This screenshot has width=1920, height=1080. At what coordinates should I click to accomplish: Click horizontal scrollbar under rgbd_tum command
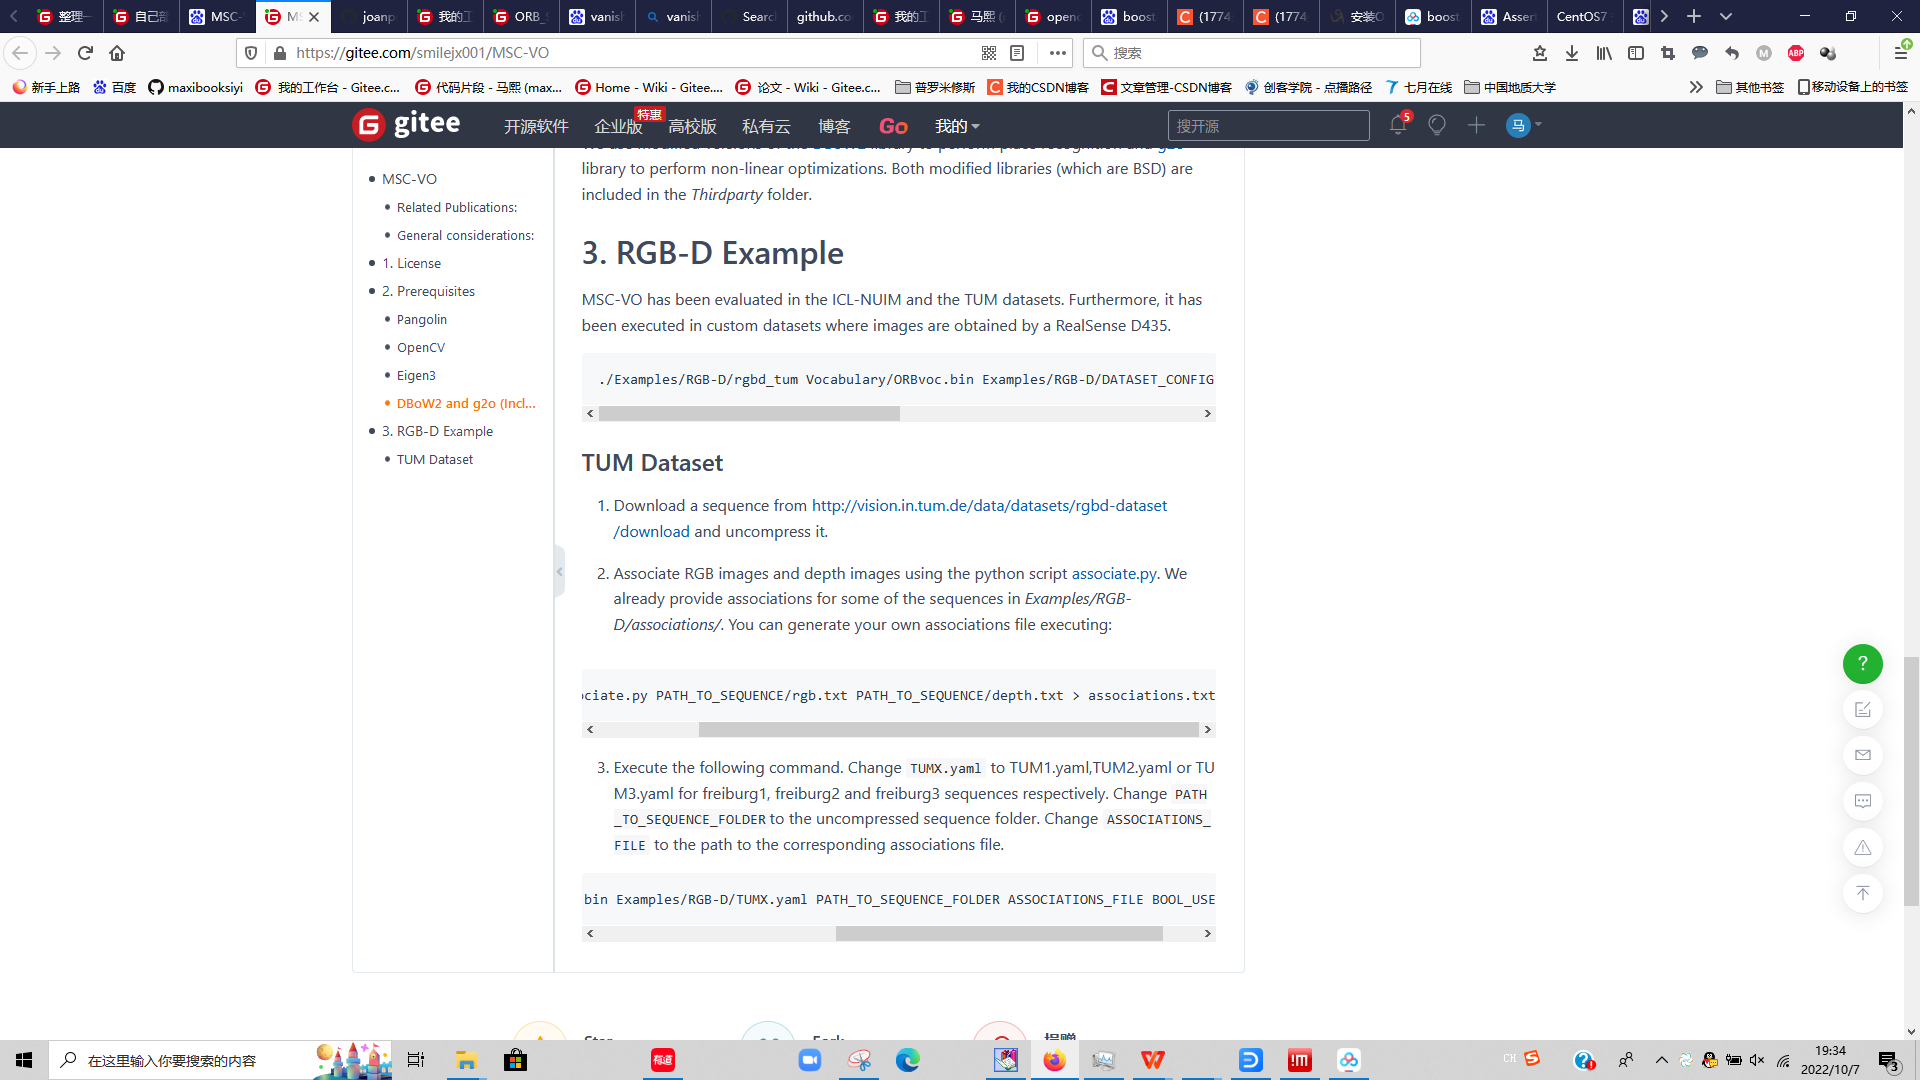[749, 414]
